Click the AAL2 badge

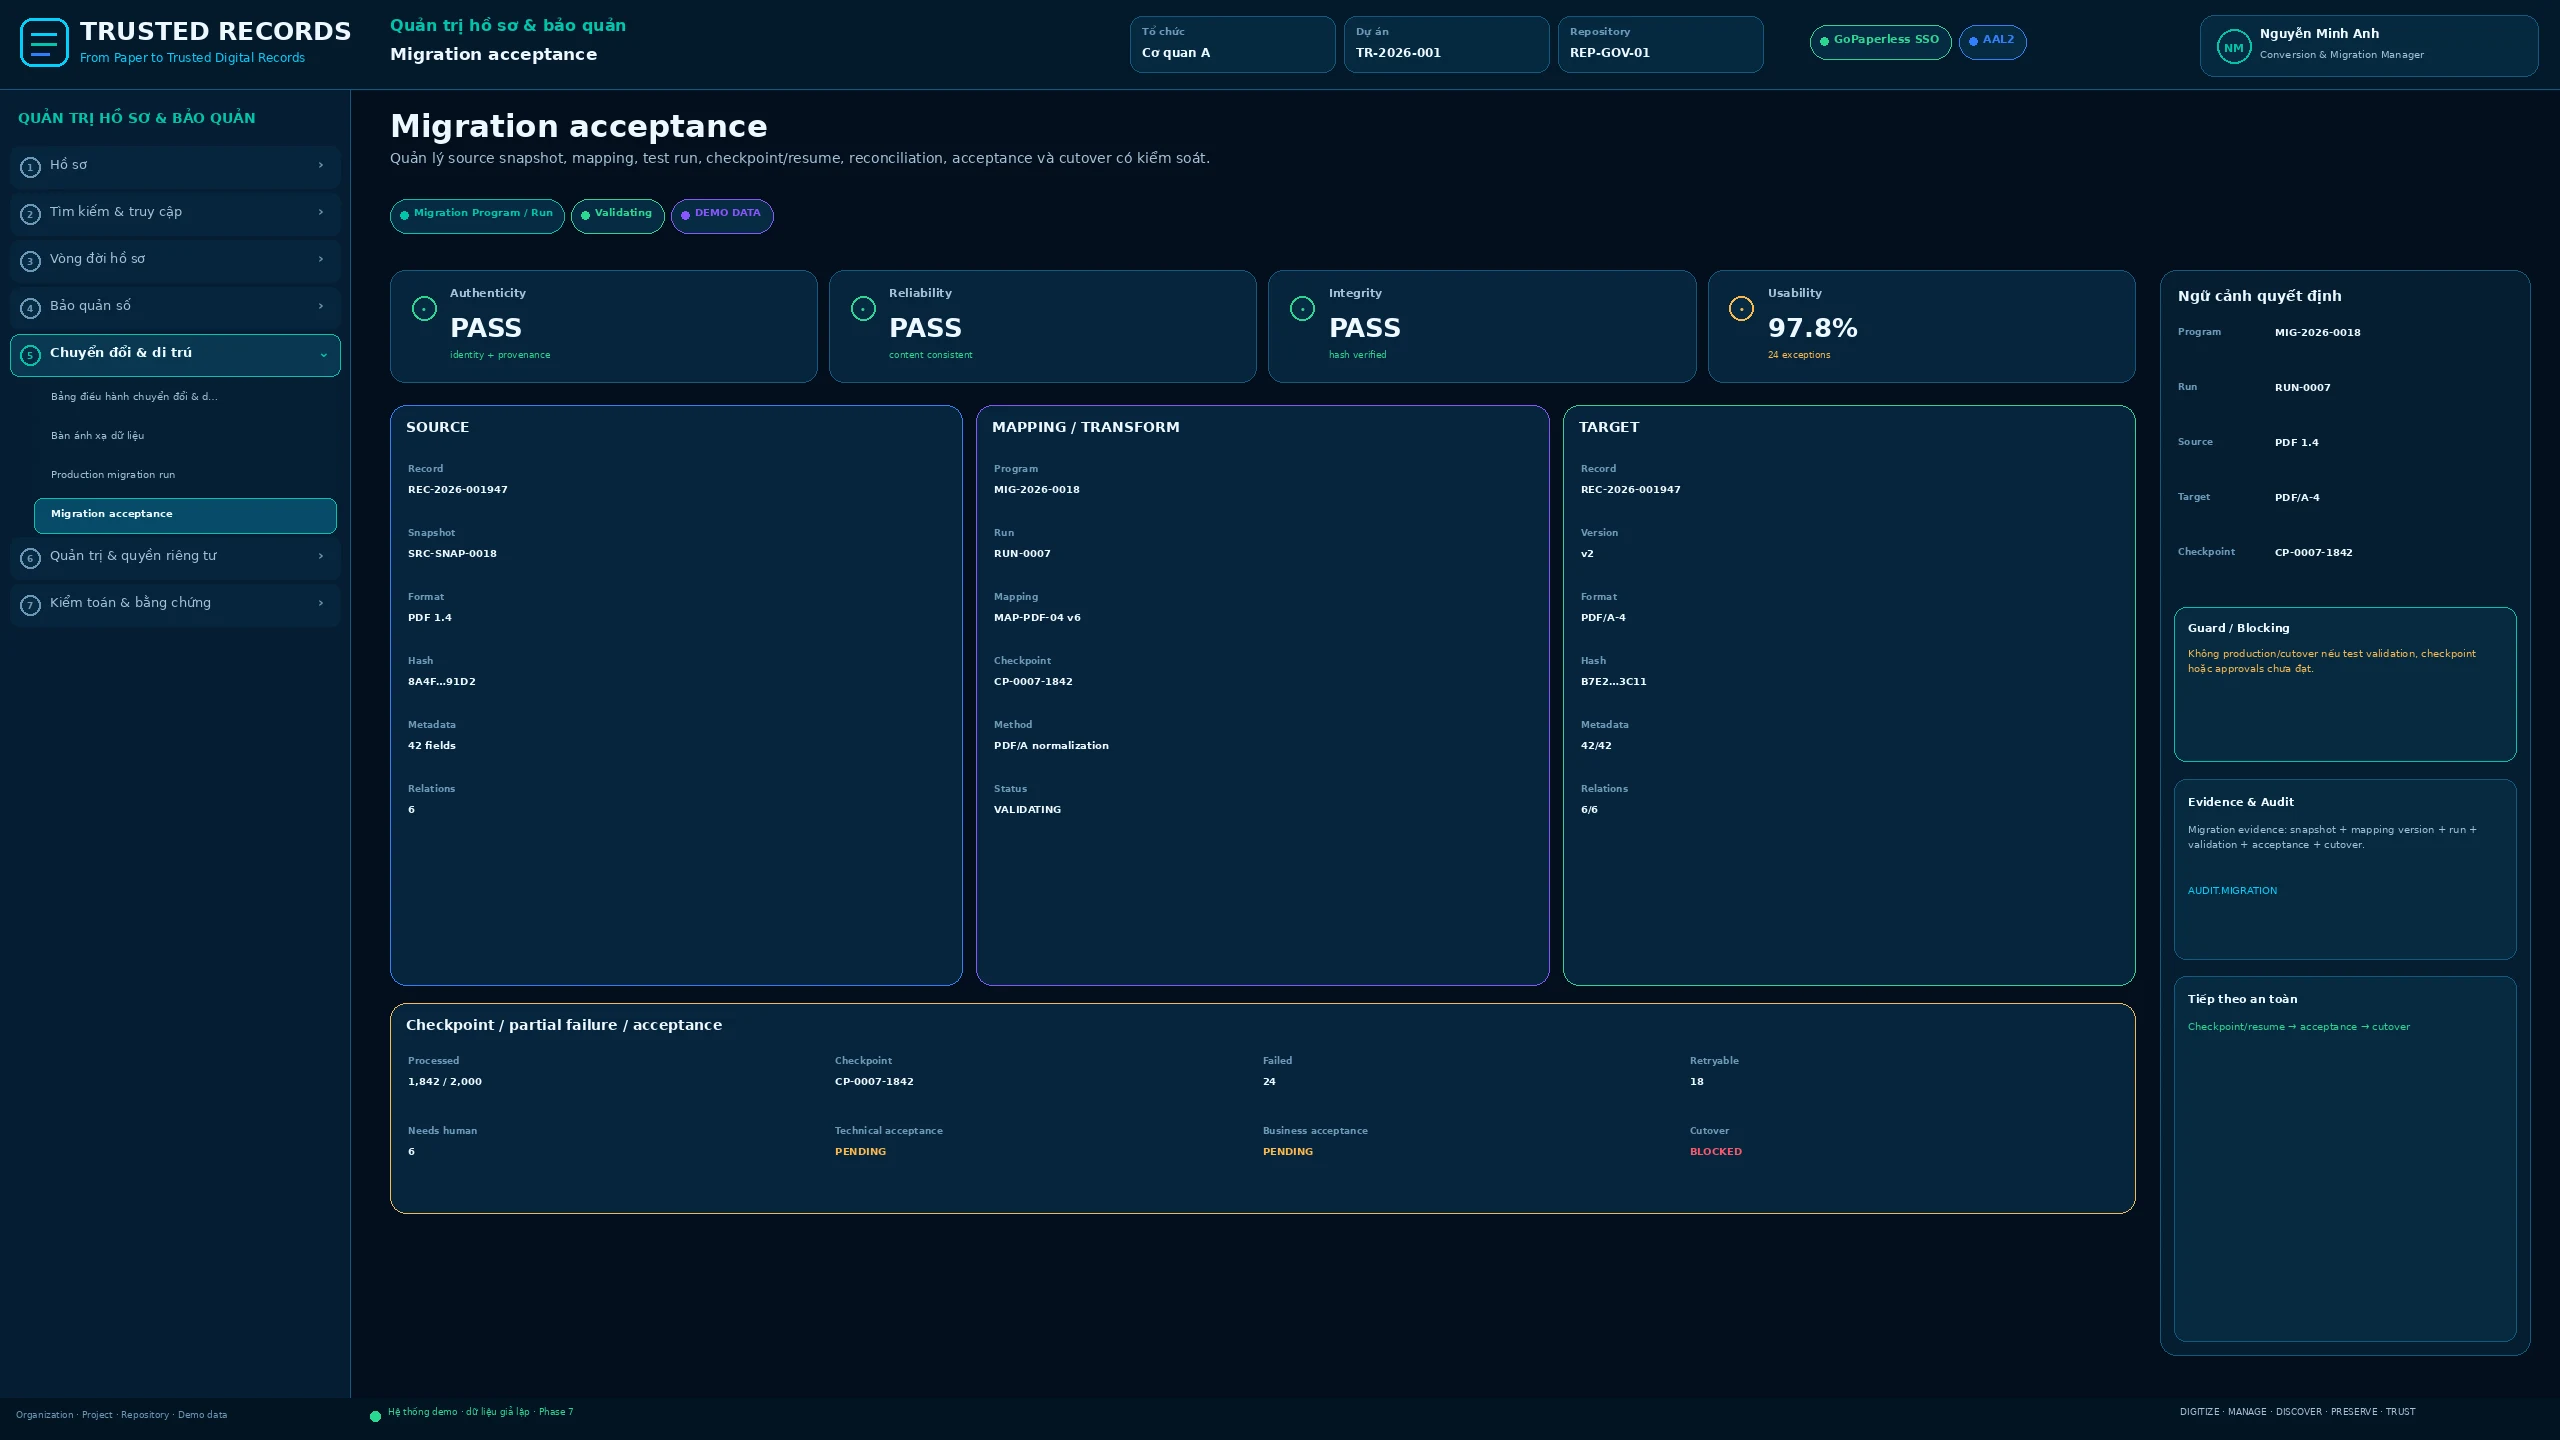1992,42
